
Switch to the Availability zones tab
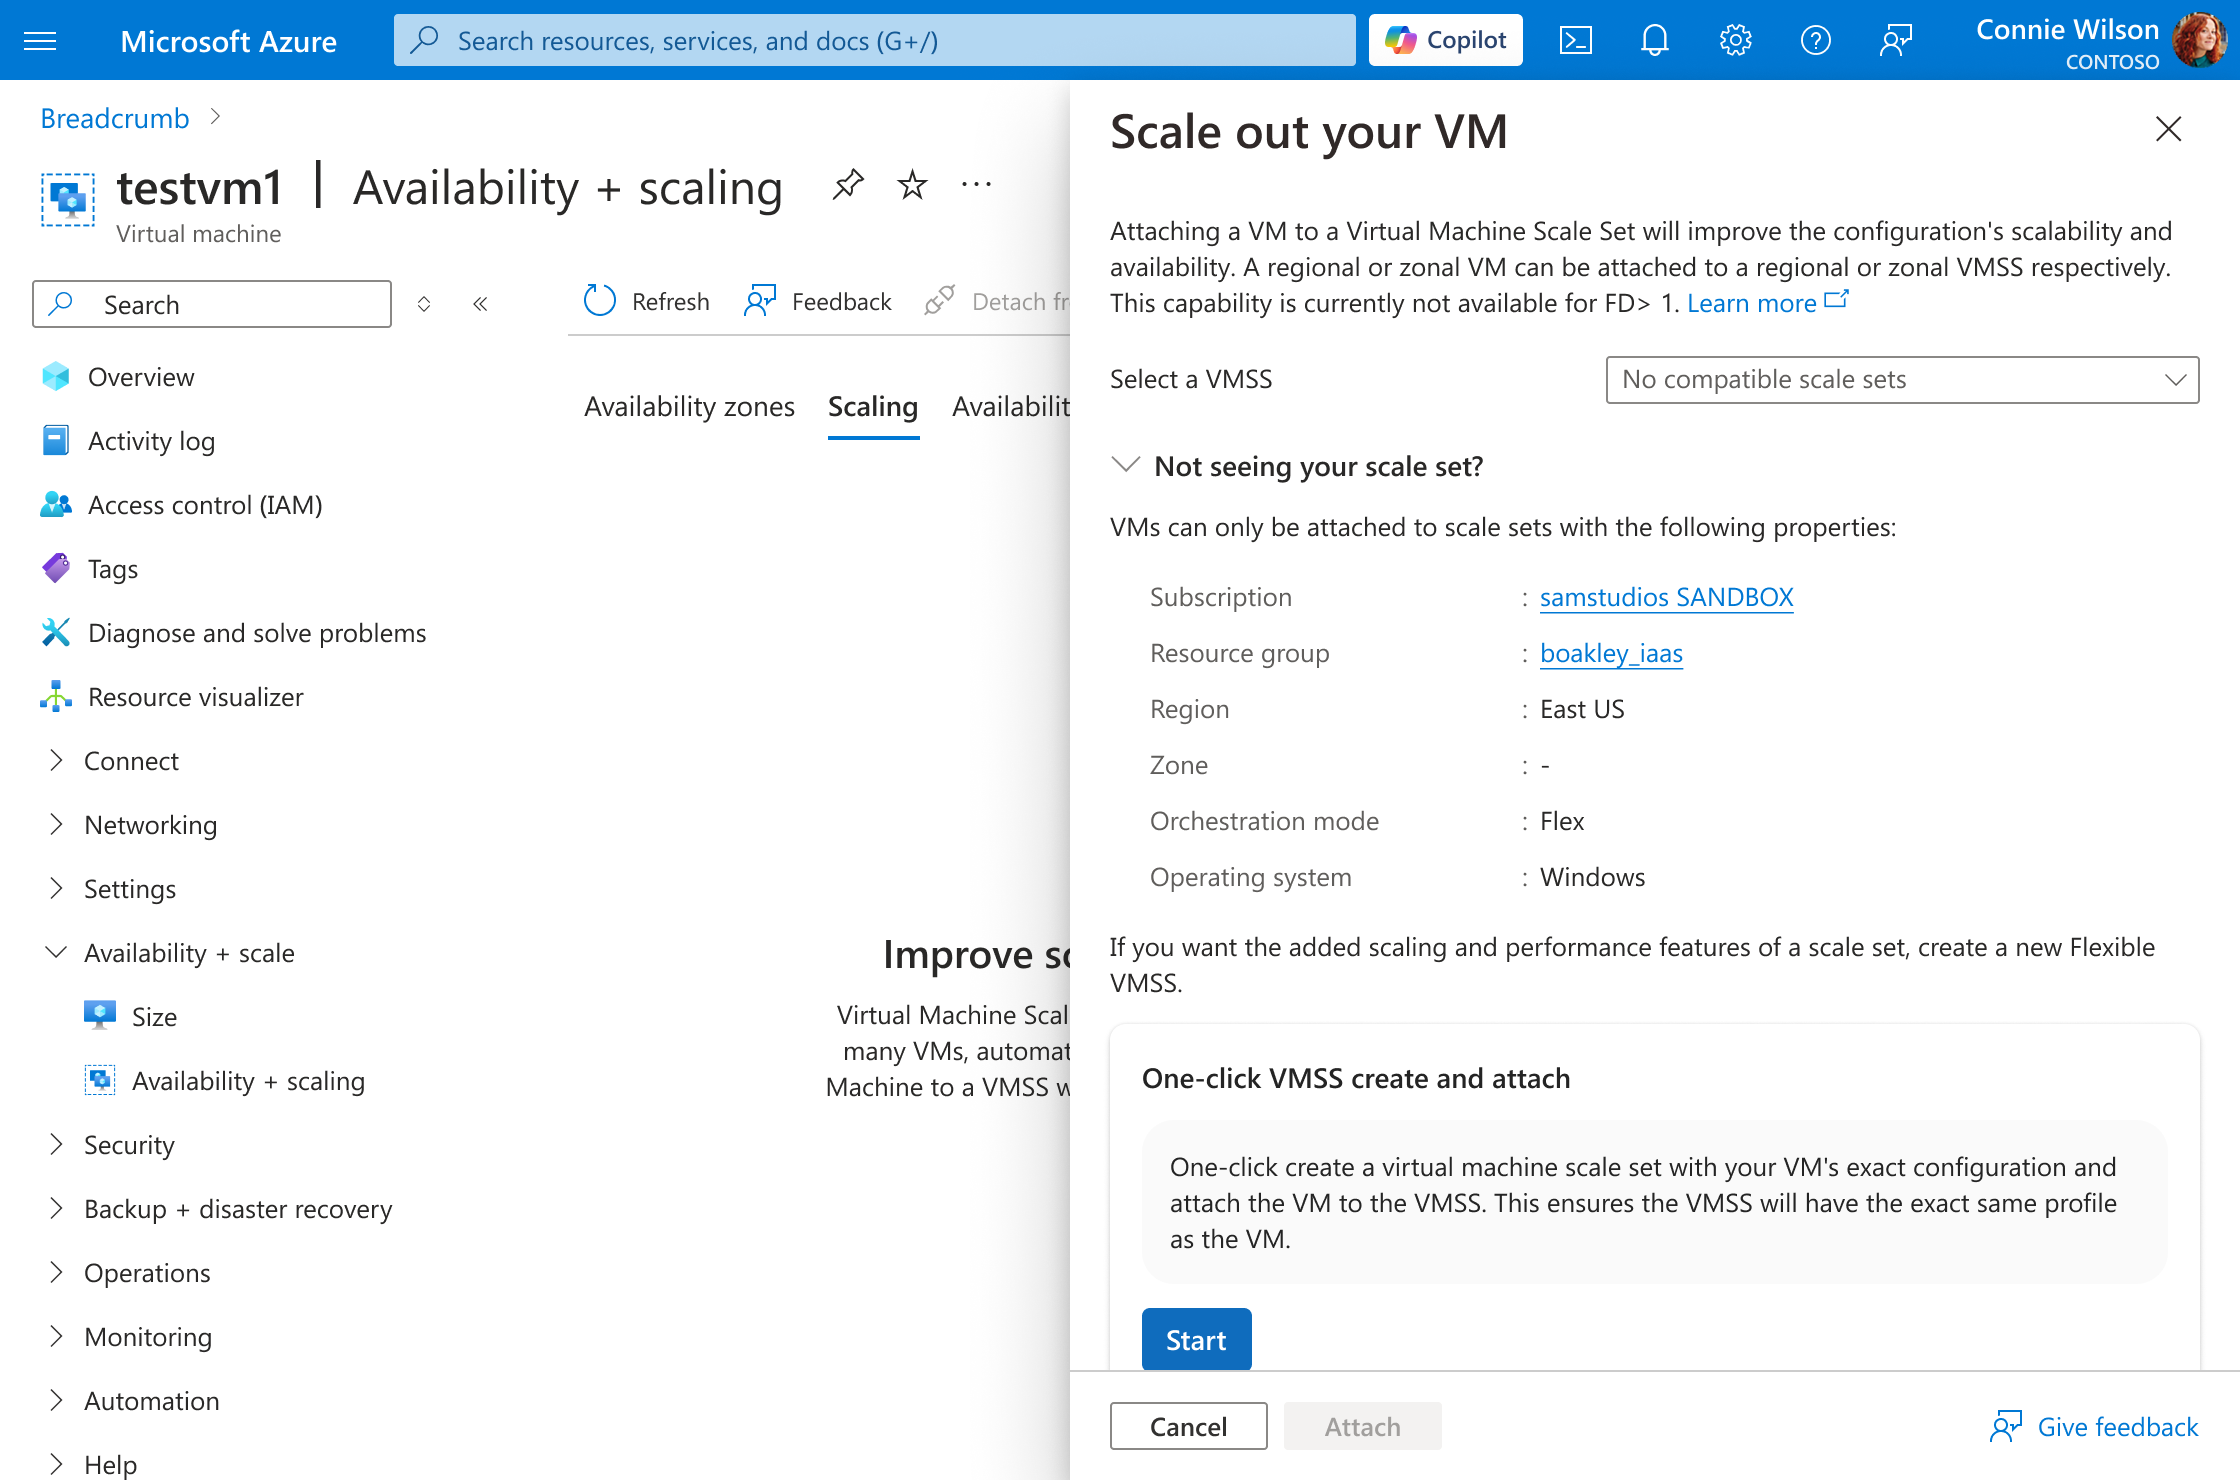689,407
